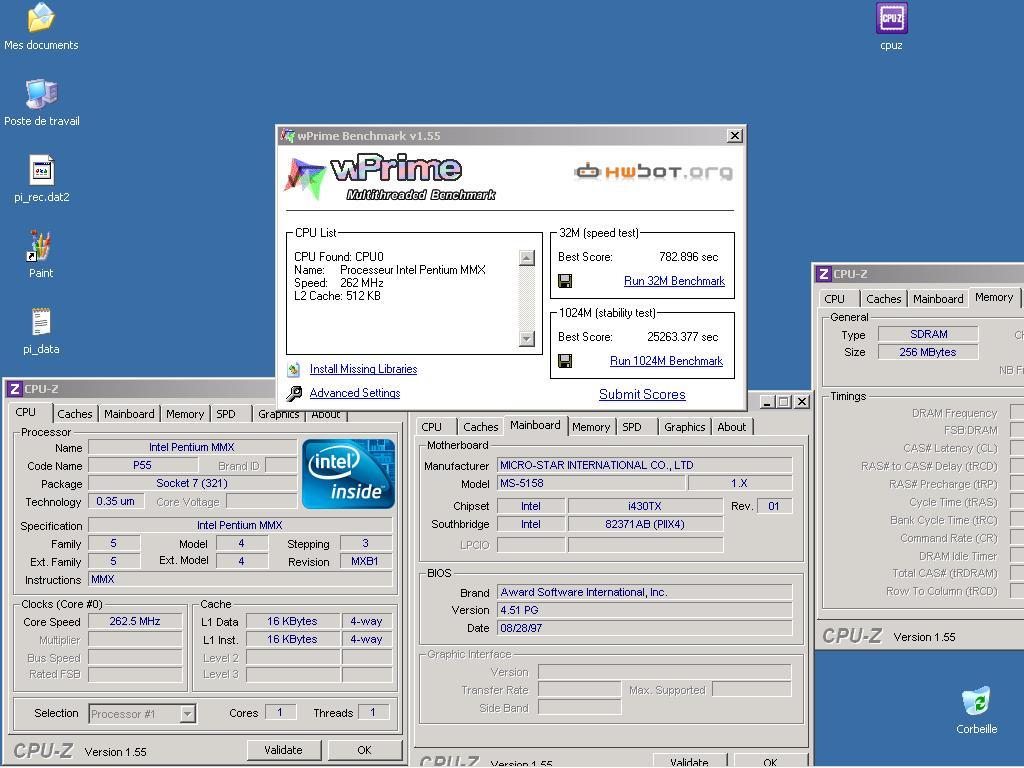Select Mainboard tab in middle CPU-Z window
The width and height of the screenshot is (1024, 768).
pos(536,425)
